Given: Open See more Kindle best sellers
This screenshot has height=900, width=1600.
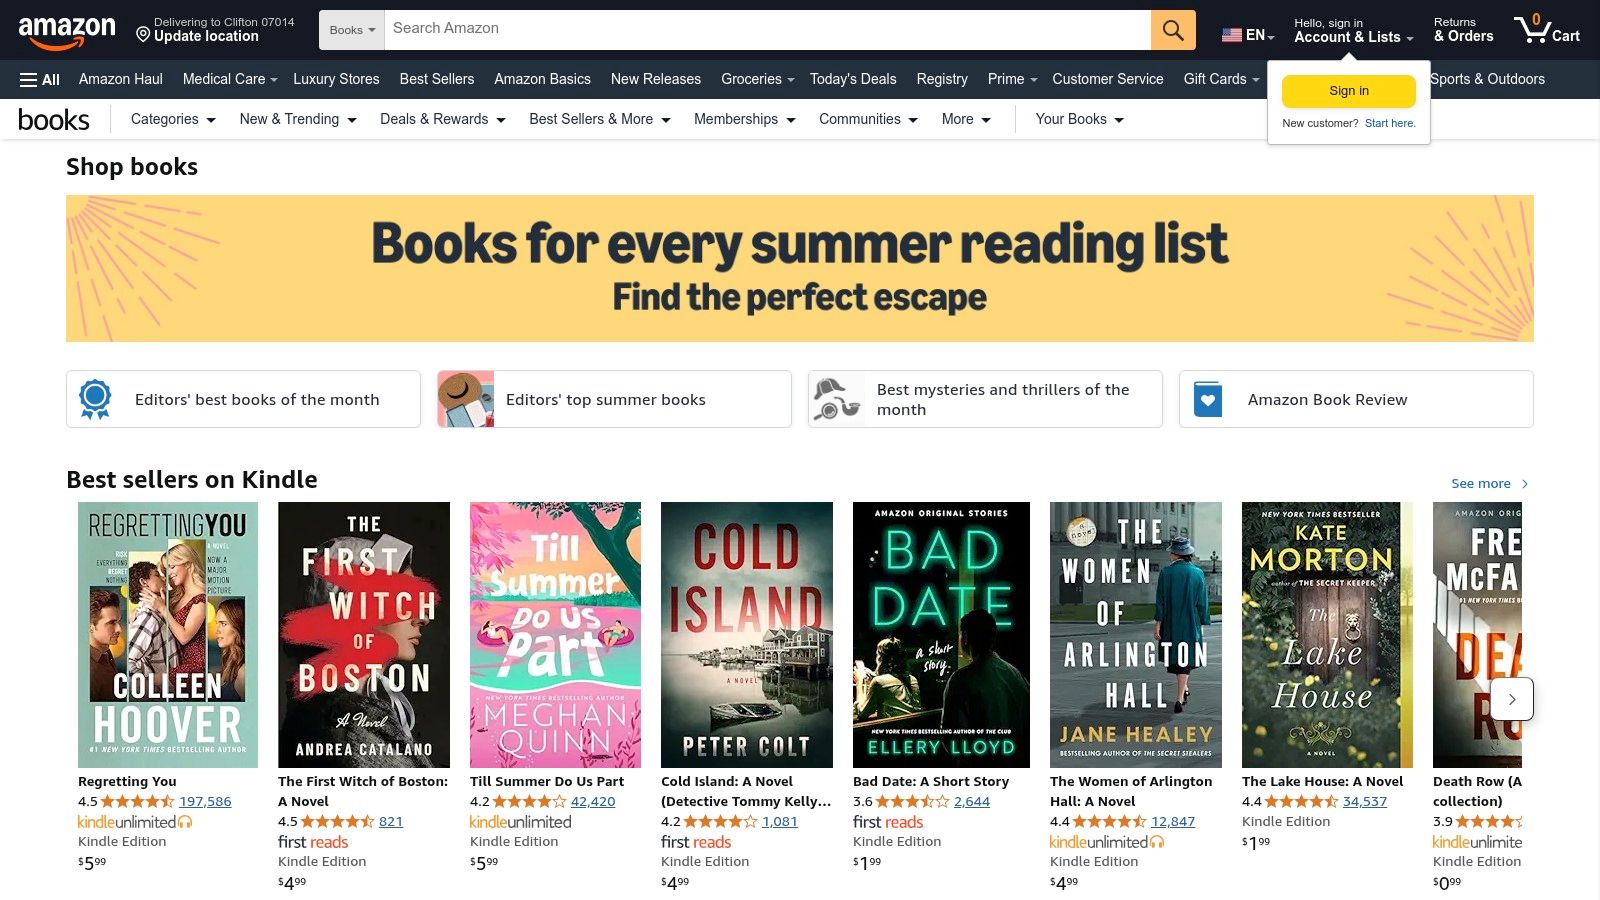Looking at the screenshot, I should coord(1480,483).
